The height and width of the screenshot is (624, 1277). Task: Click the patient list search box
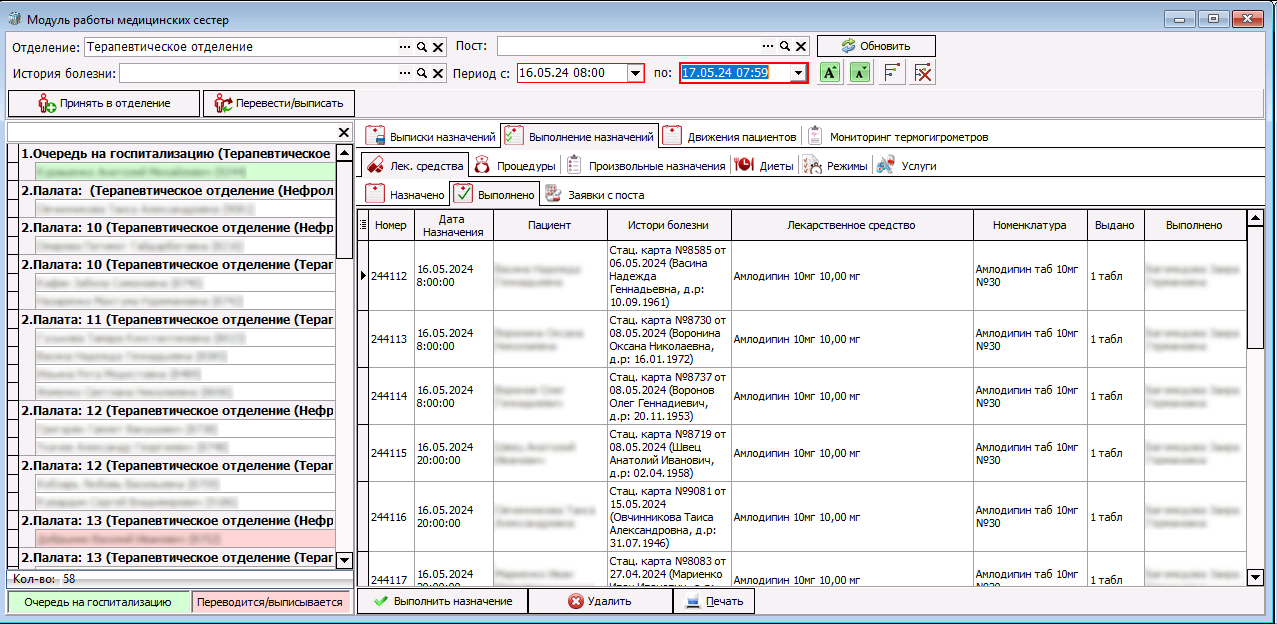coord(170,132)
